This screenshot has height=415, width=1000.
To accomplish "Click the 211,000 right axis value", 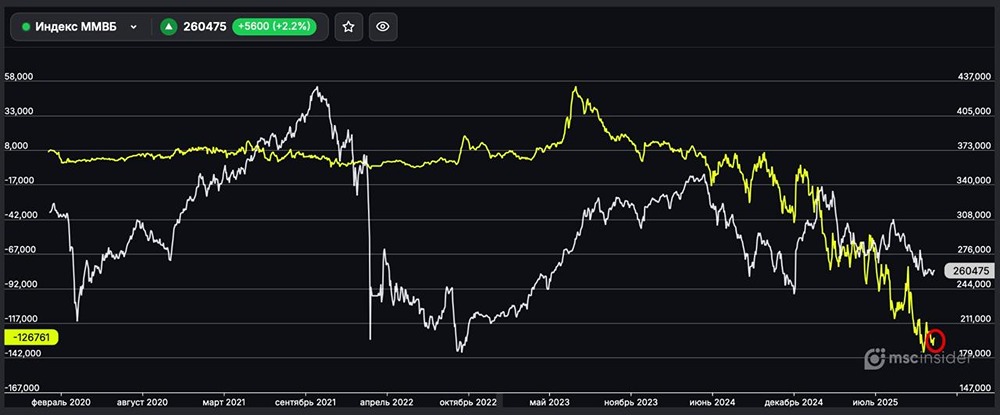I will [x=976, y=319].
